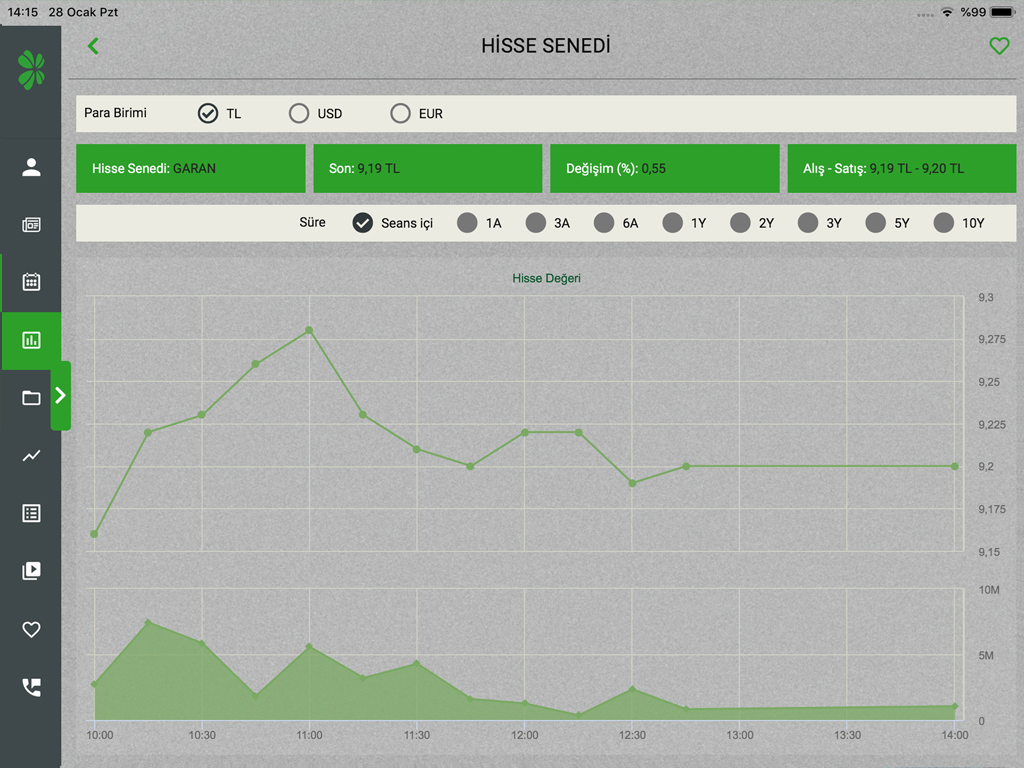Image resolution: width=1024 pixels, height=768 pixels.
Task: Open the Garanti clover logo home
Action: click(31, 70)
